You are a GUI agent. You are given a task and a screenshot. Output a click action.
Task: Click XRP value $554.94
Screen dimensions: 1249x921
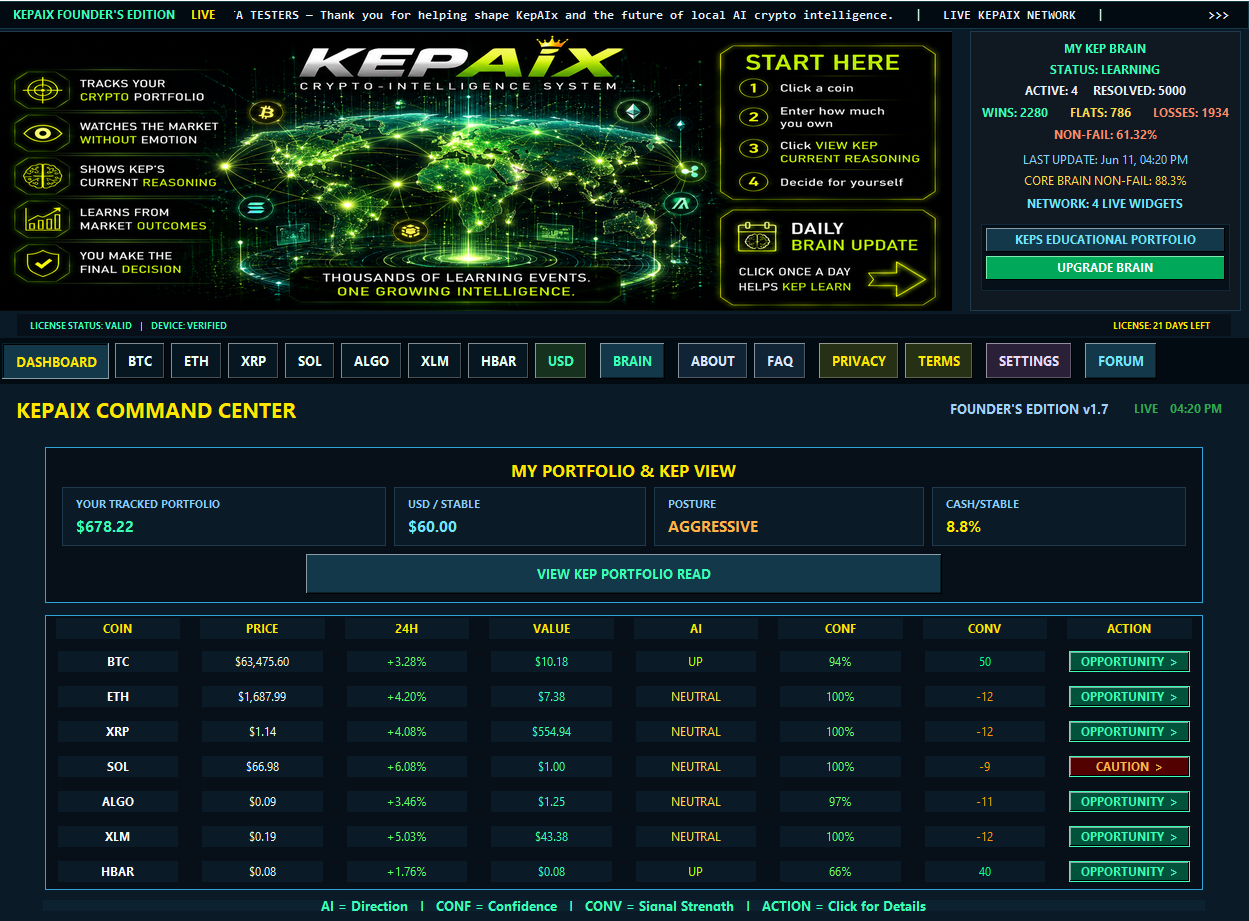coord(552,732)
